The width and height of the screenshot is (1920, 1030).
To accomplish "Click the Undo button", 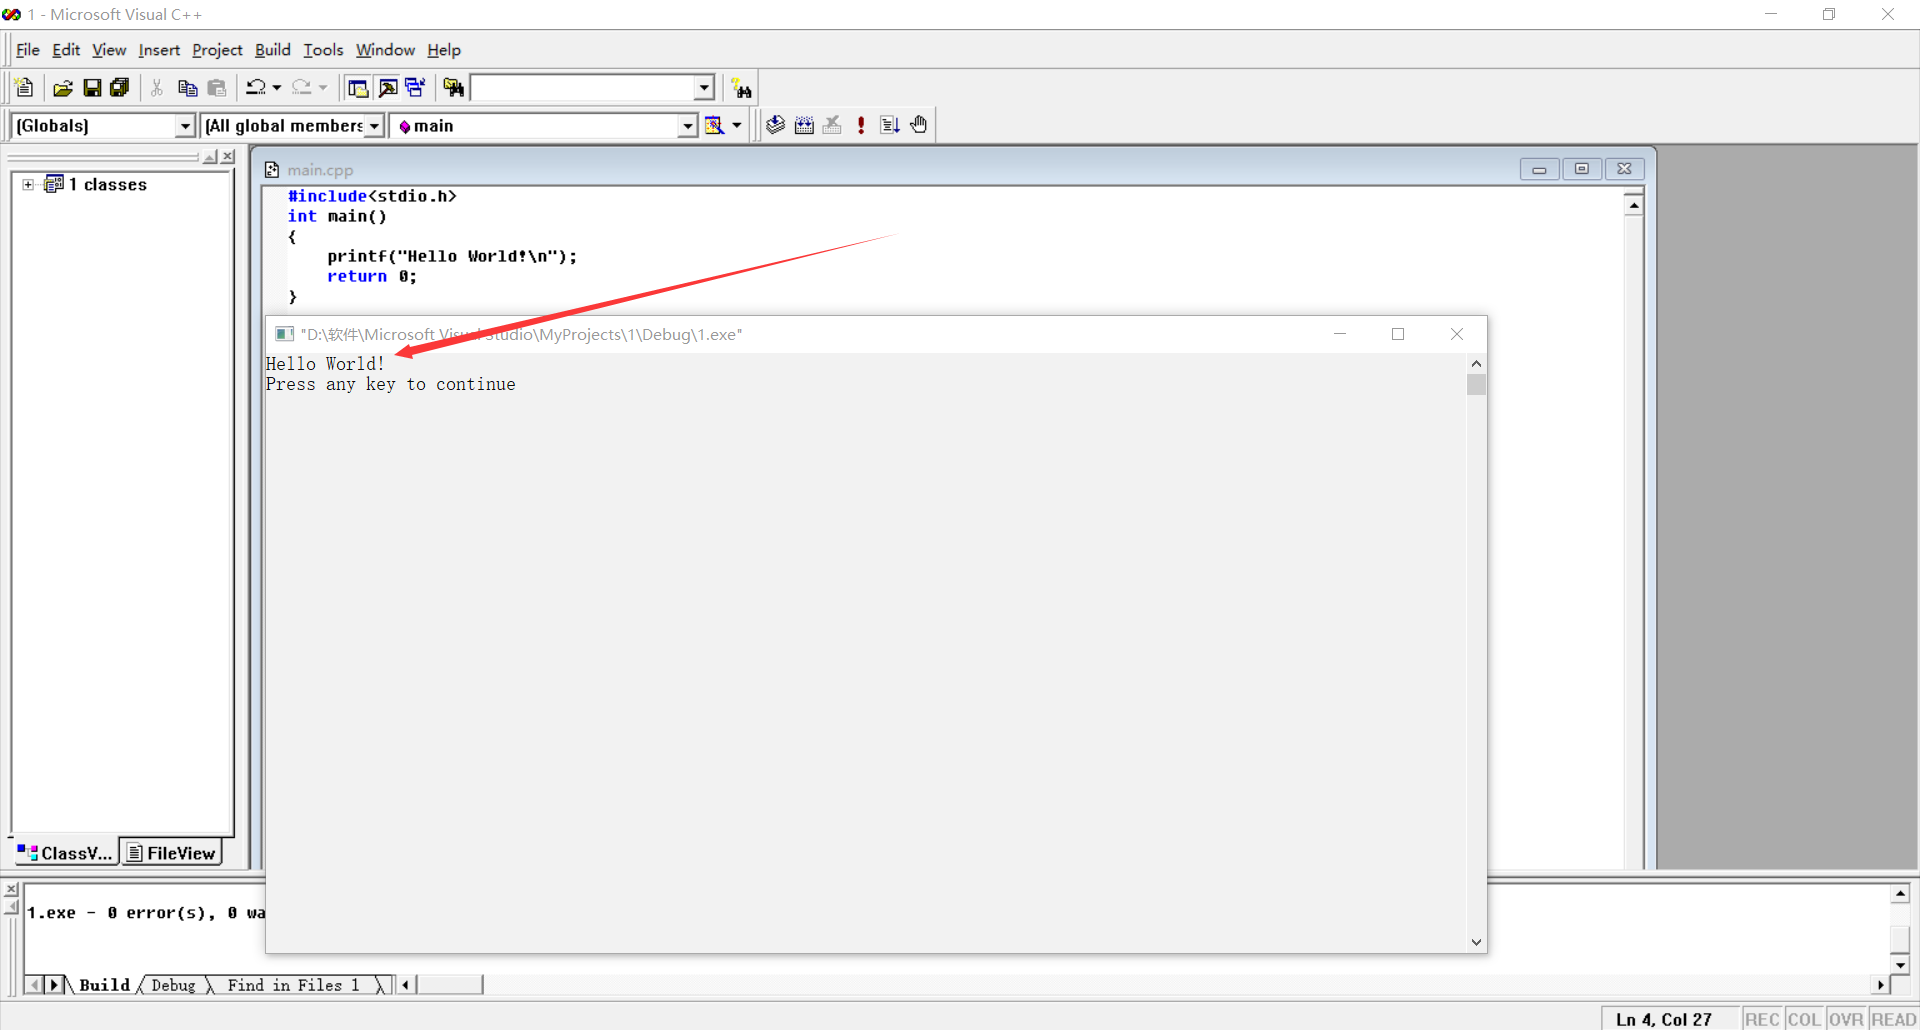I will tap(256, 87).
